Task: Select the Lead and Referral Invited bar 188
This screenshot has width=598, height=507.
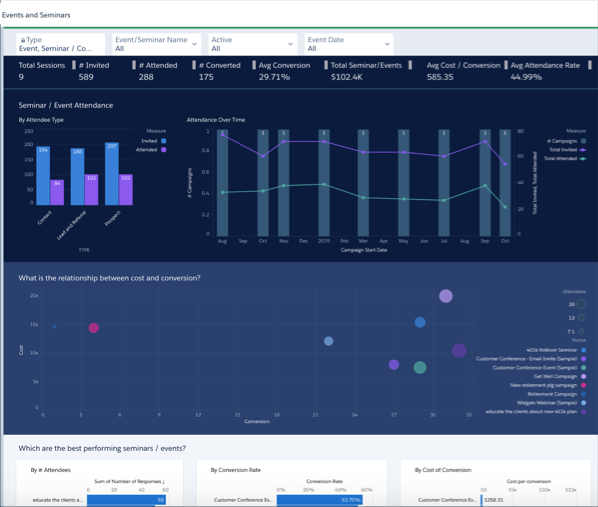Action: [77, 177]
